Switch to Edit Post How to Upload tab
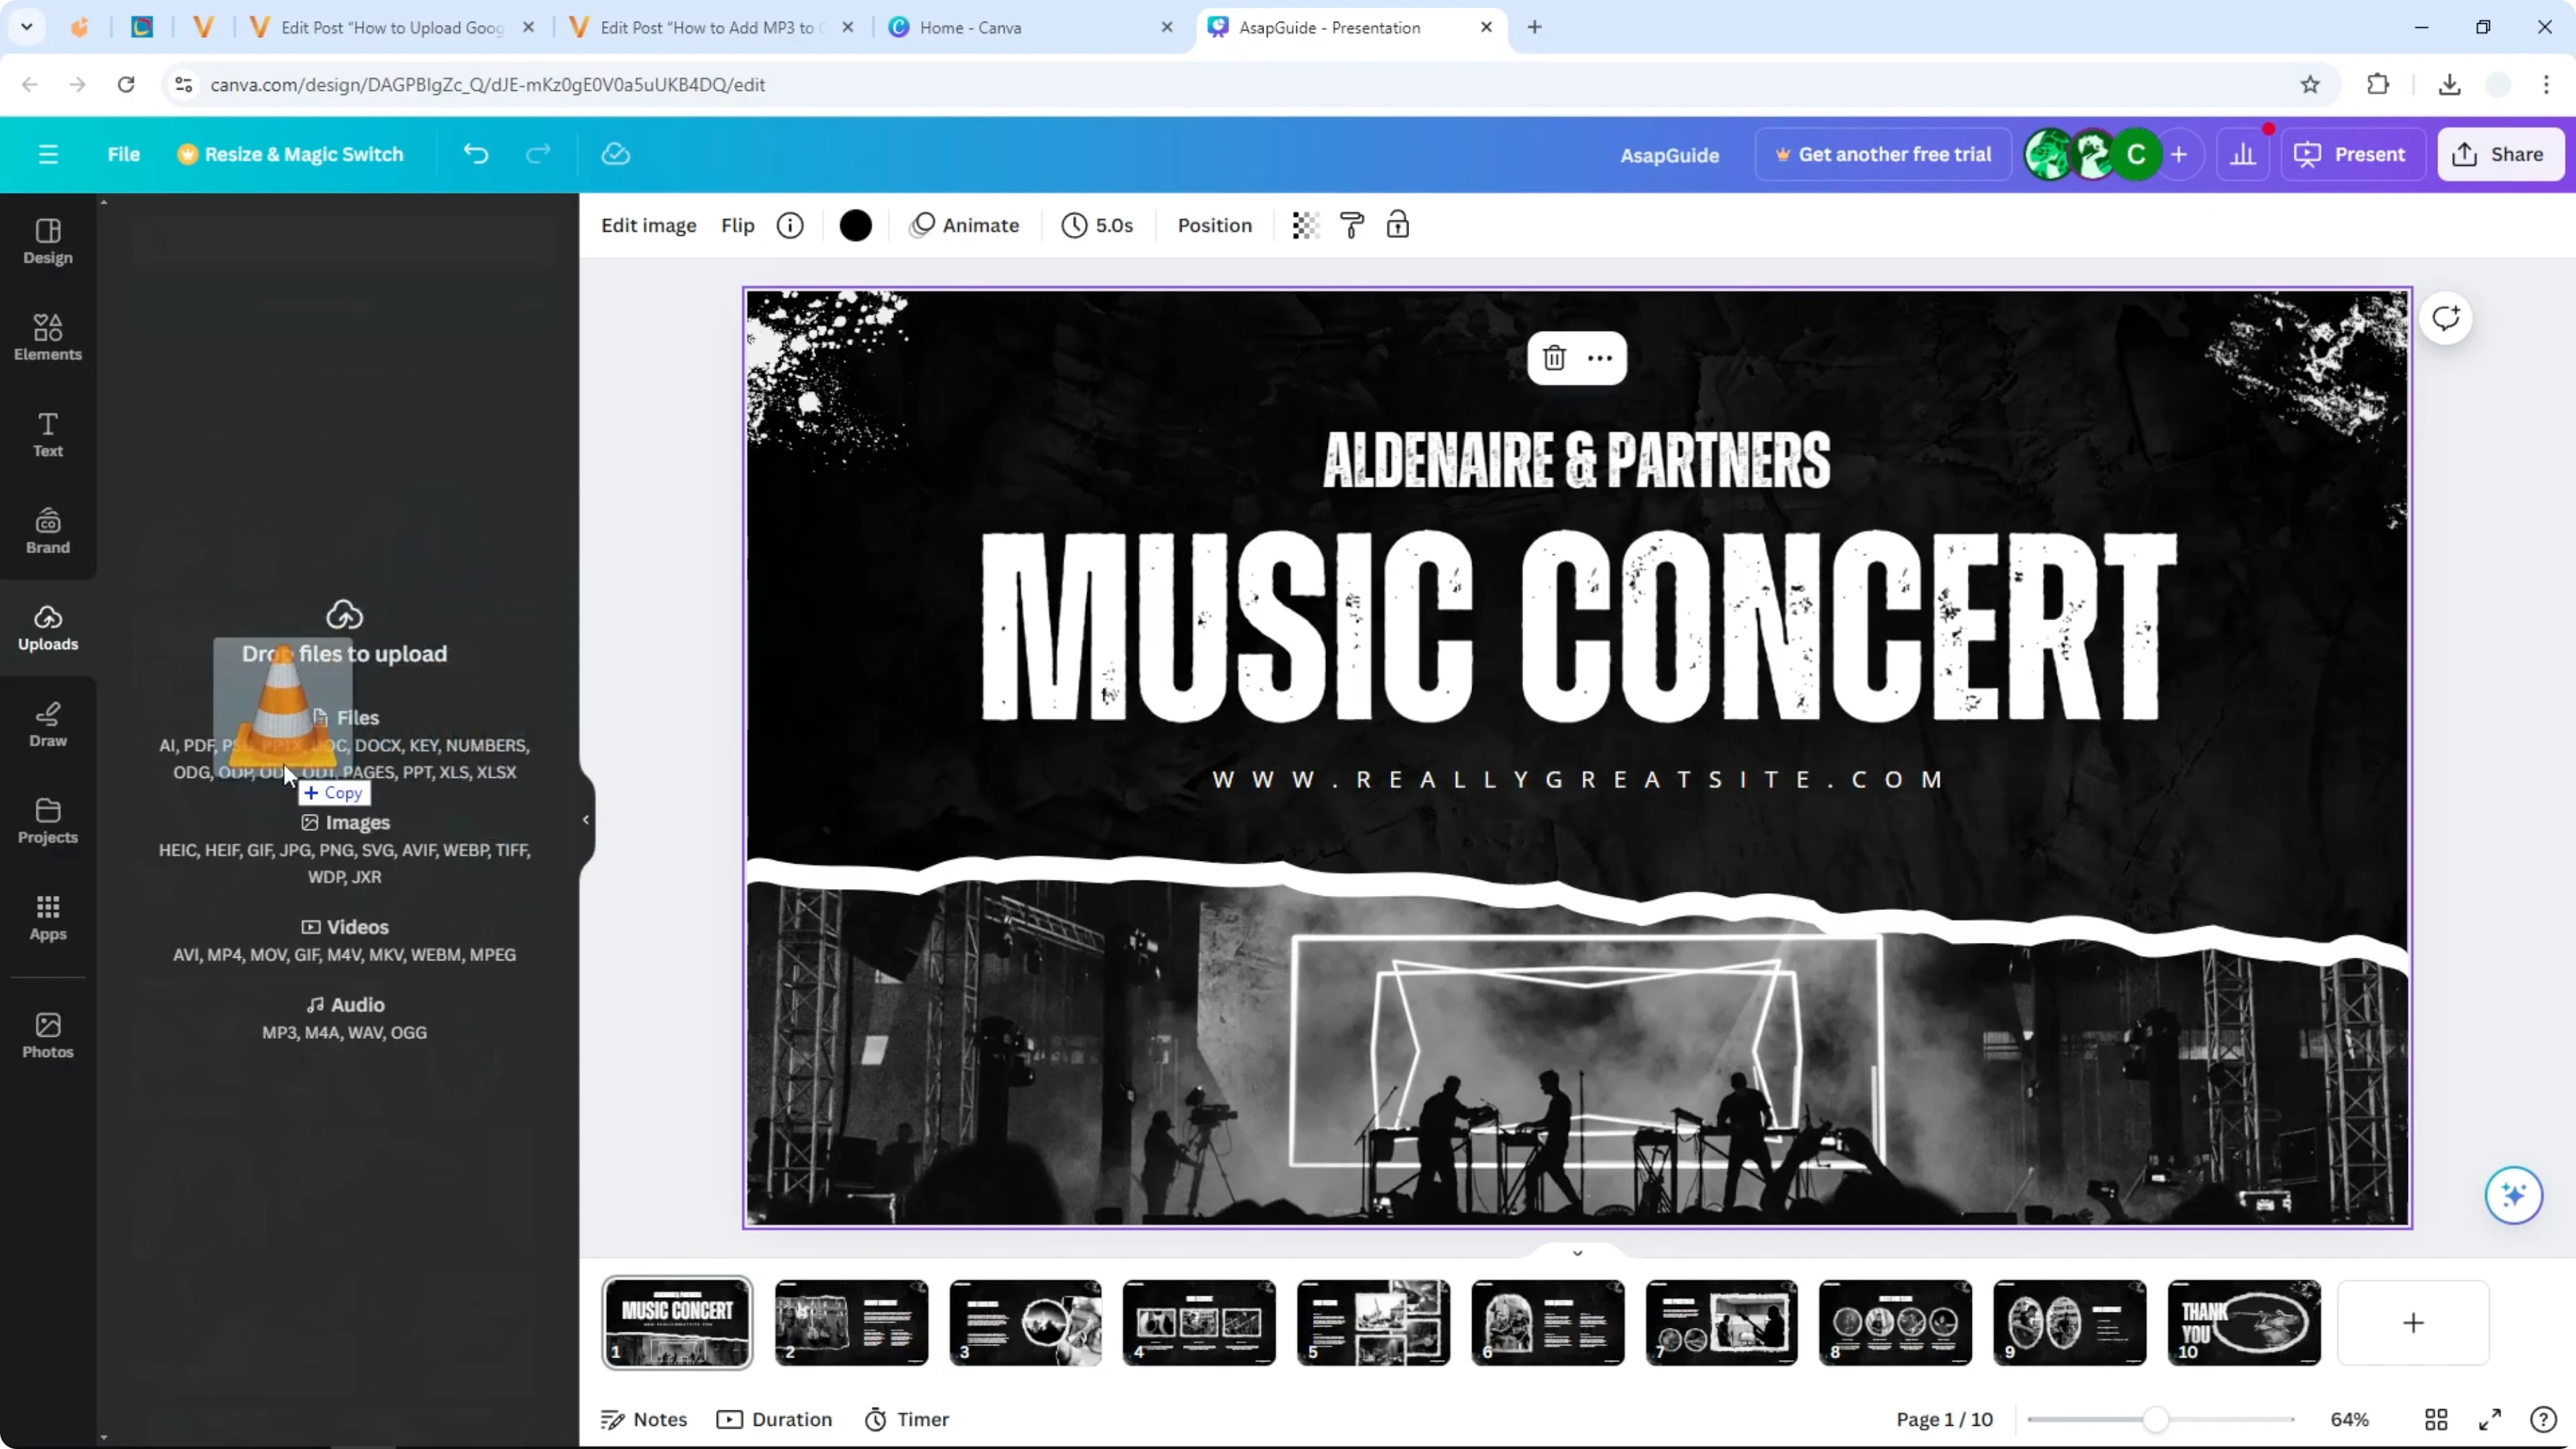This screenshot has width=2576, height=1449. pyautogui.click(x=392, y=28)
